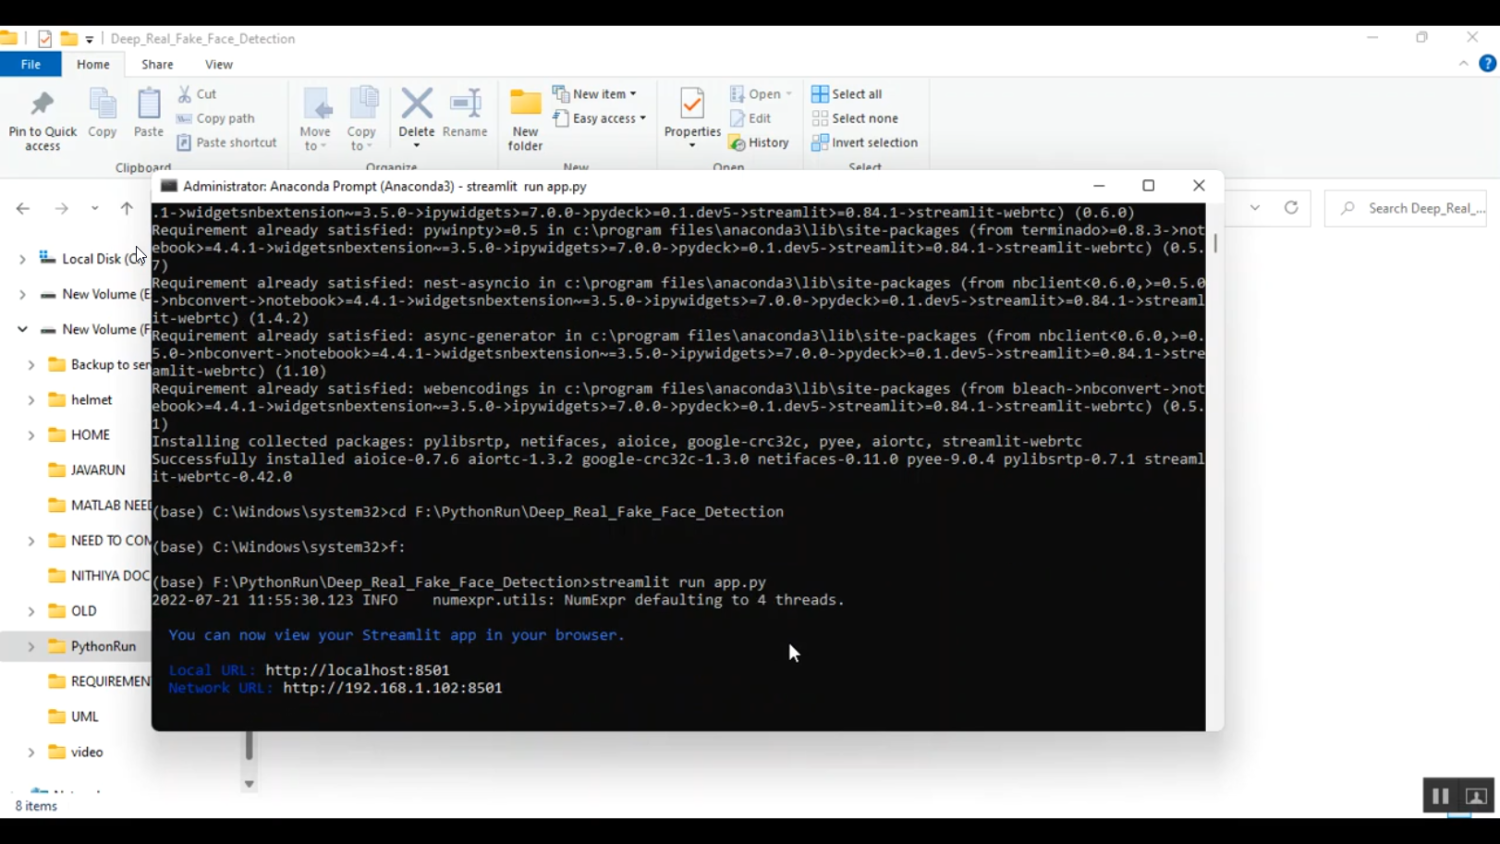This screenshot has width=1500, height=844.
Task: Expand the video folder node
Action: 31,752
